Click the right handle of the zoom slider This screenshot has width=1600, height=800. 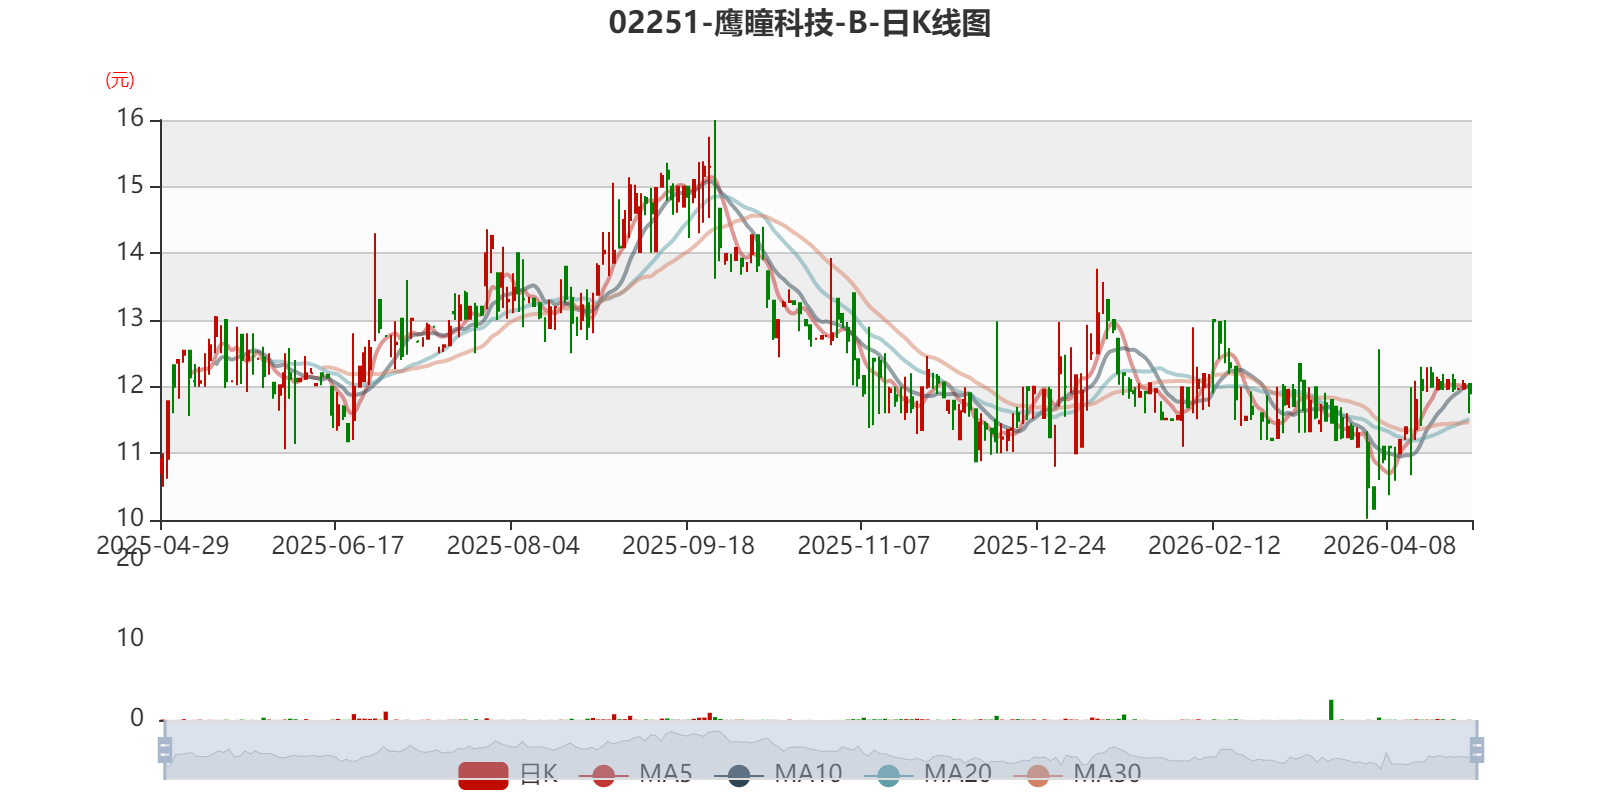[x=1476, y=749]
